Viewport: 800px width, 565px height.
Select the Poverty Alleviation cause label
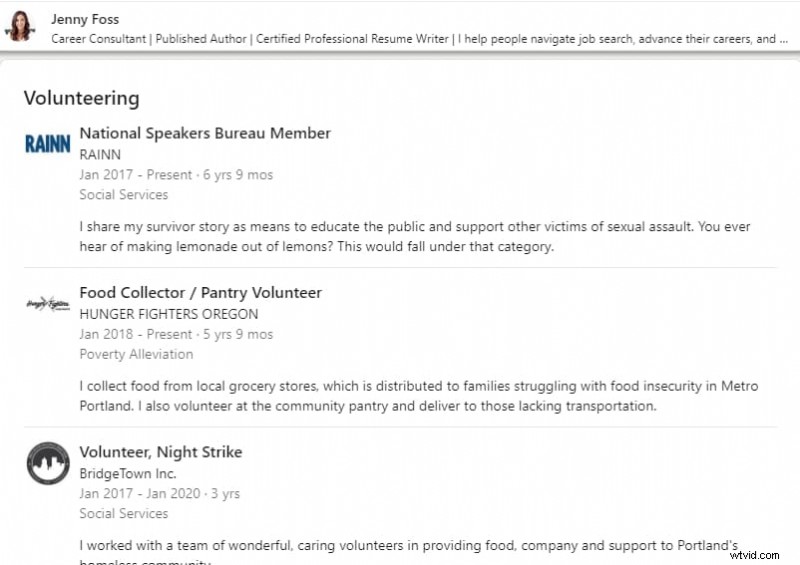(136, 354)
